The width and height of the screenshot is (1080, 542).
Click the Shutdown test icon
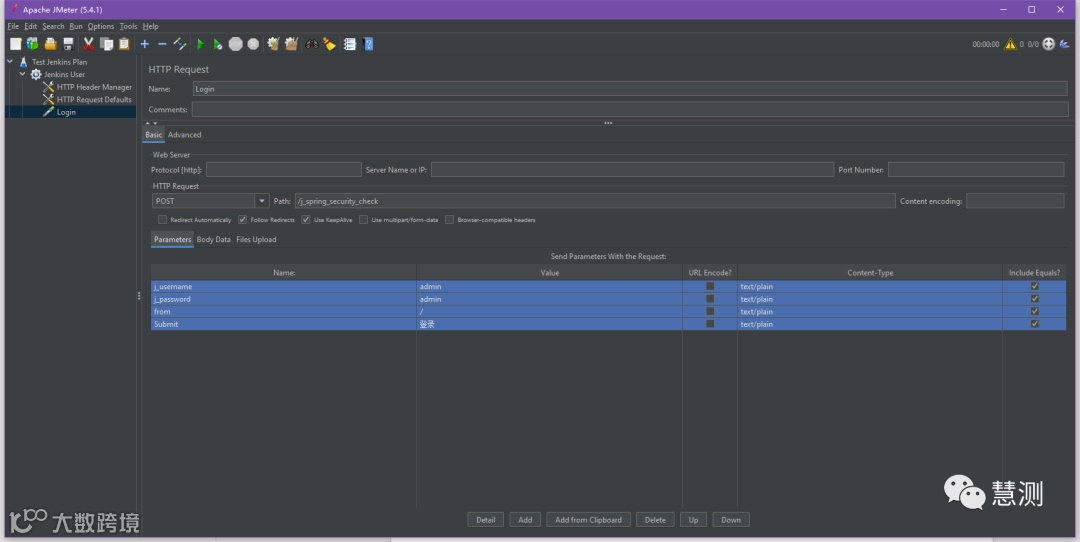coord(253,44)
